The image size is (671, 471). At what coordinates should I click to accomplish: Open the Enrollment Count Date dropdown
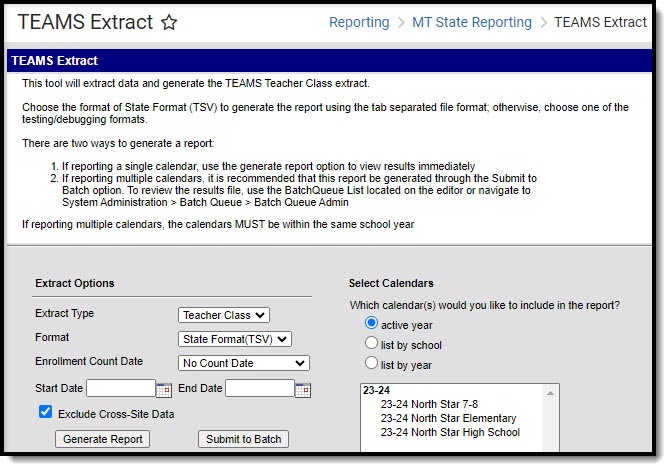(243, 363)
